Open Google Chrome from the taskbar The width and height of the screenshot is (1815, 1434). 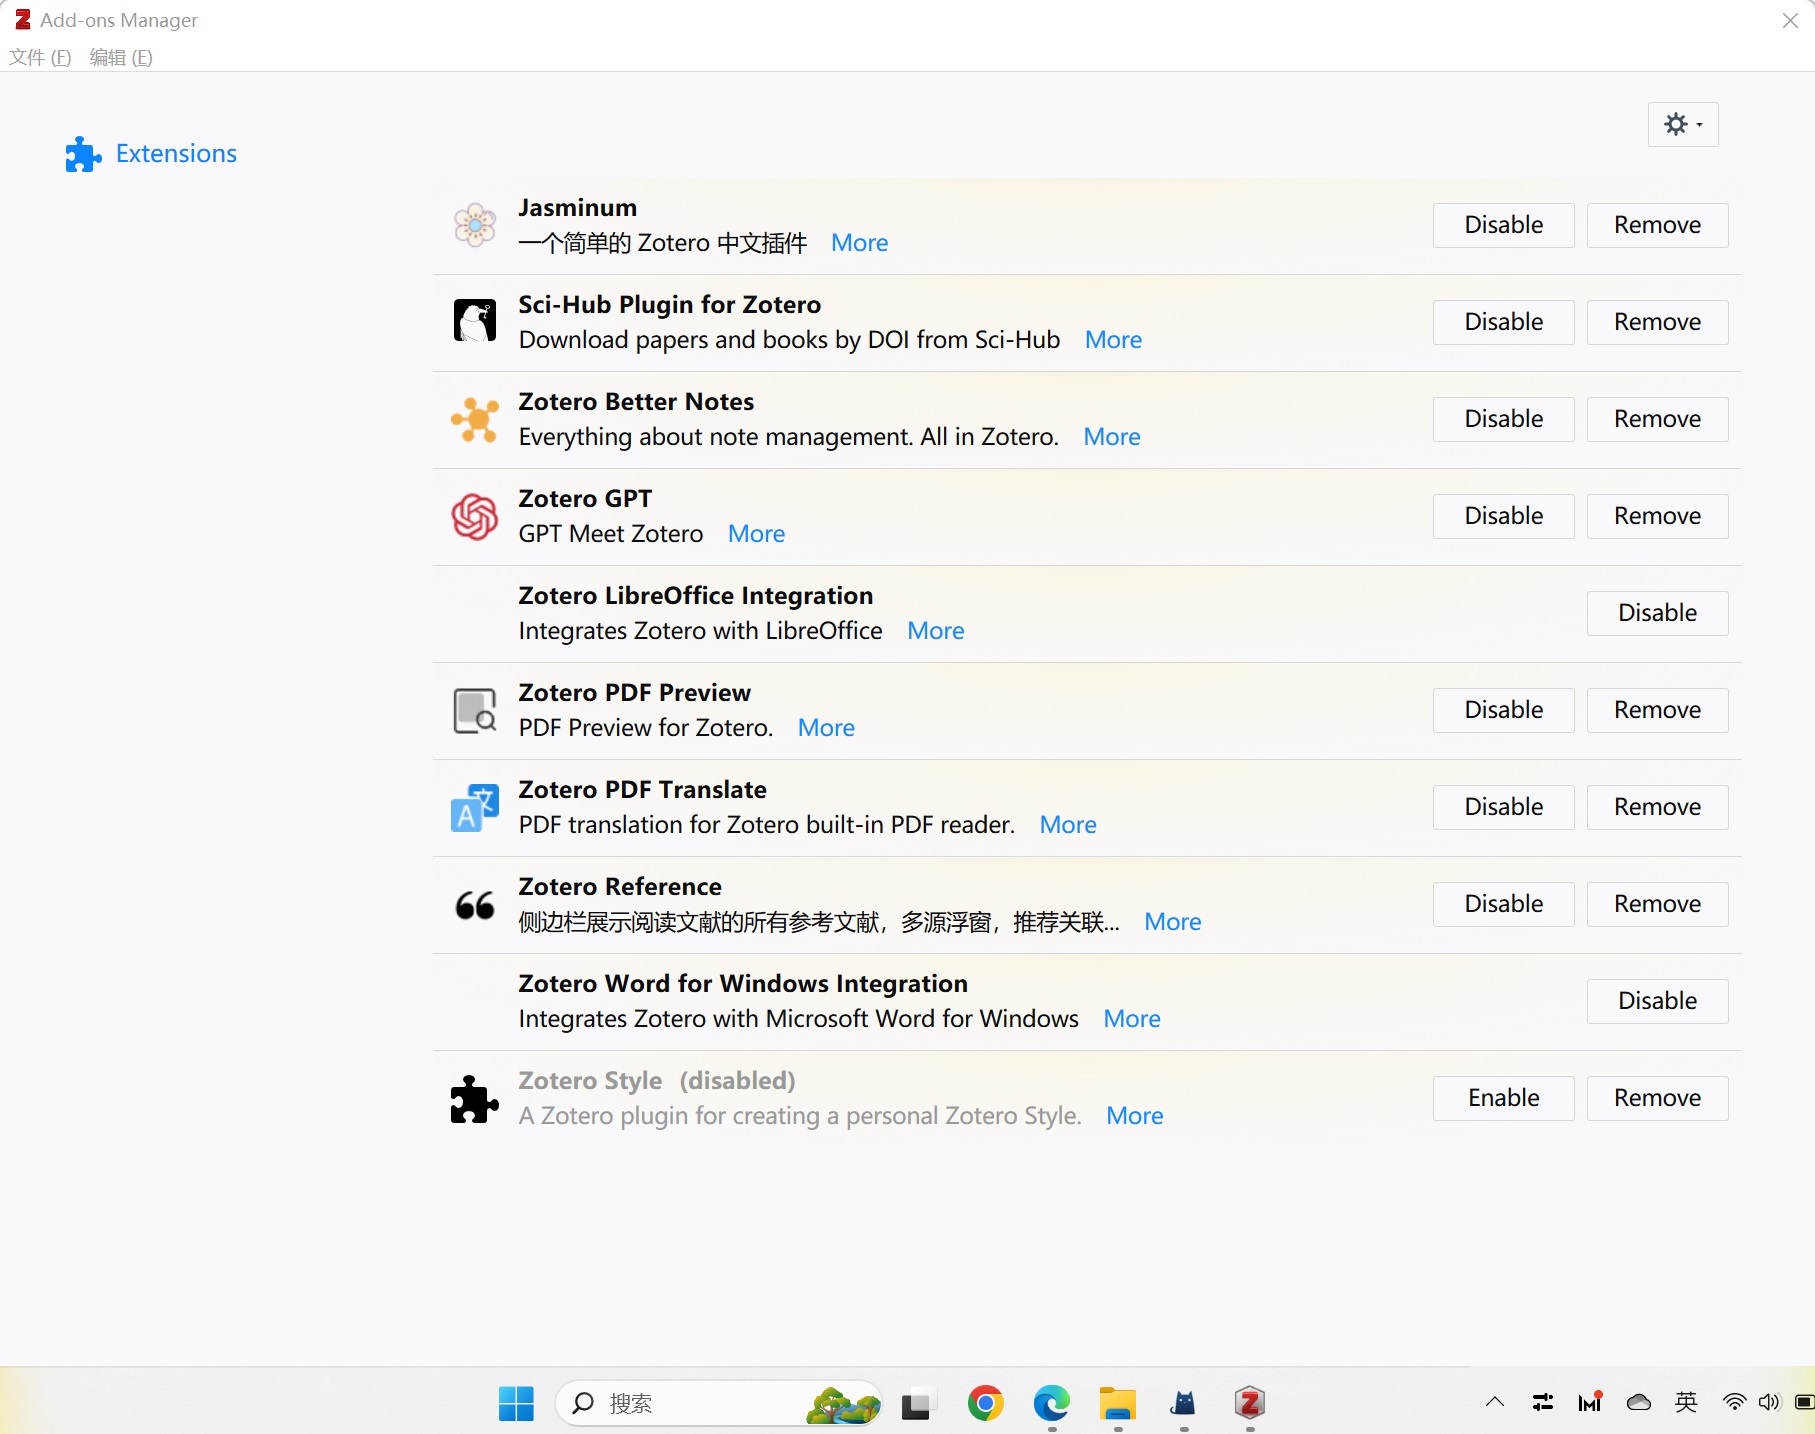click(985, 1403)
